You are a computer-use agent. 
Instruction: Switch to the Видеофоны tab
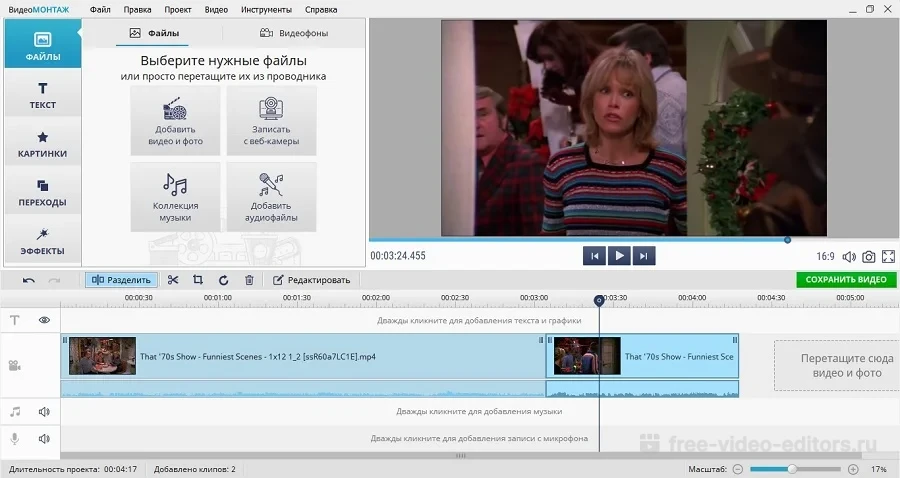(294, 33)
